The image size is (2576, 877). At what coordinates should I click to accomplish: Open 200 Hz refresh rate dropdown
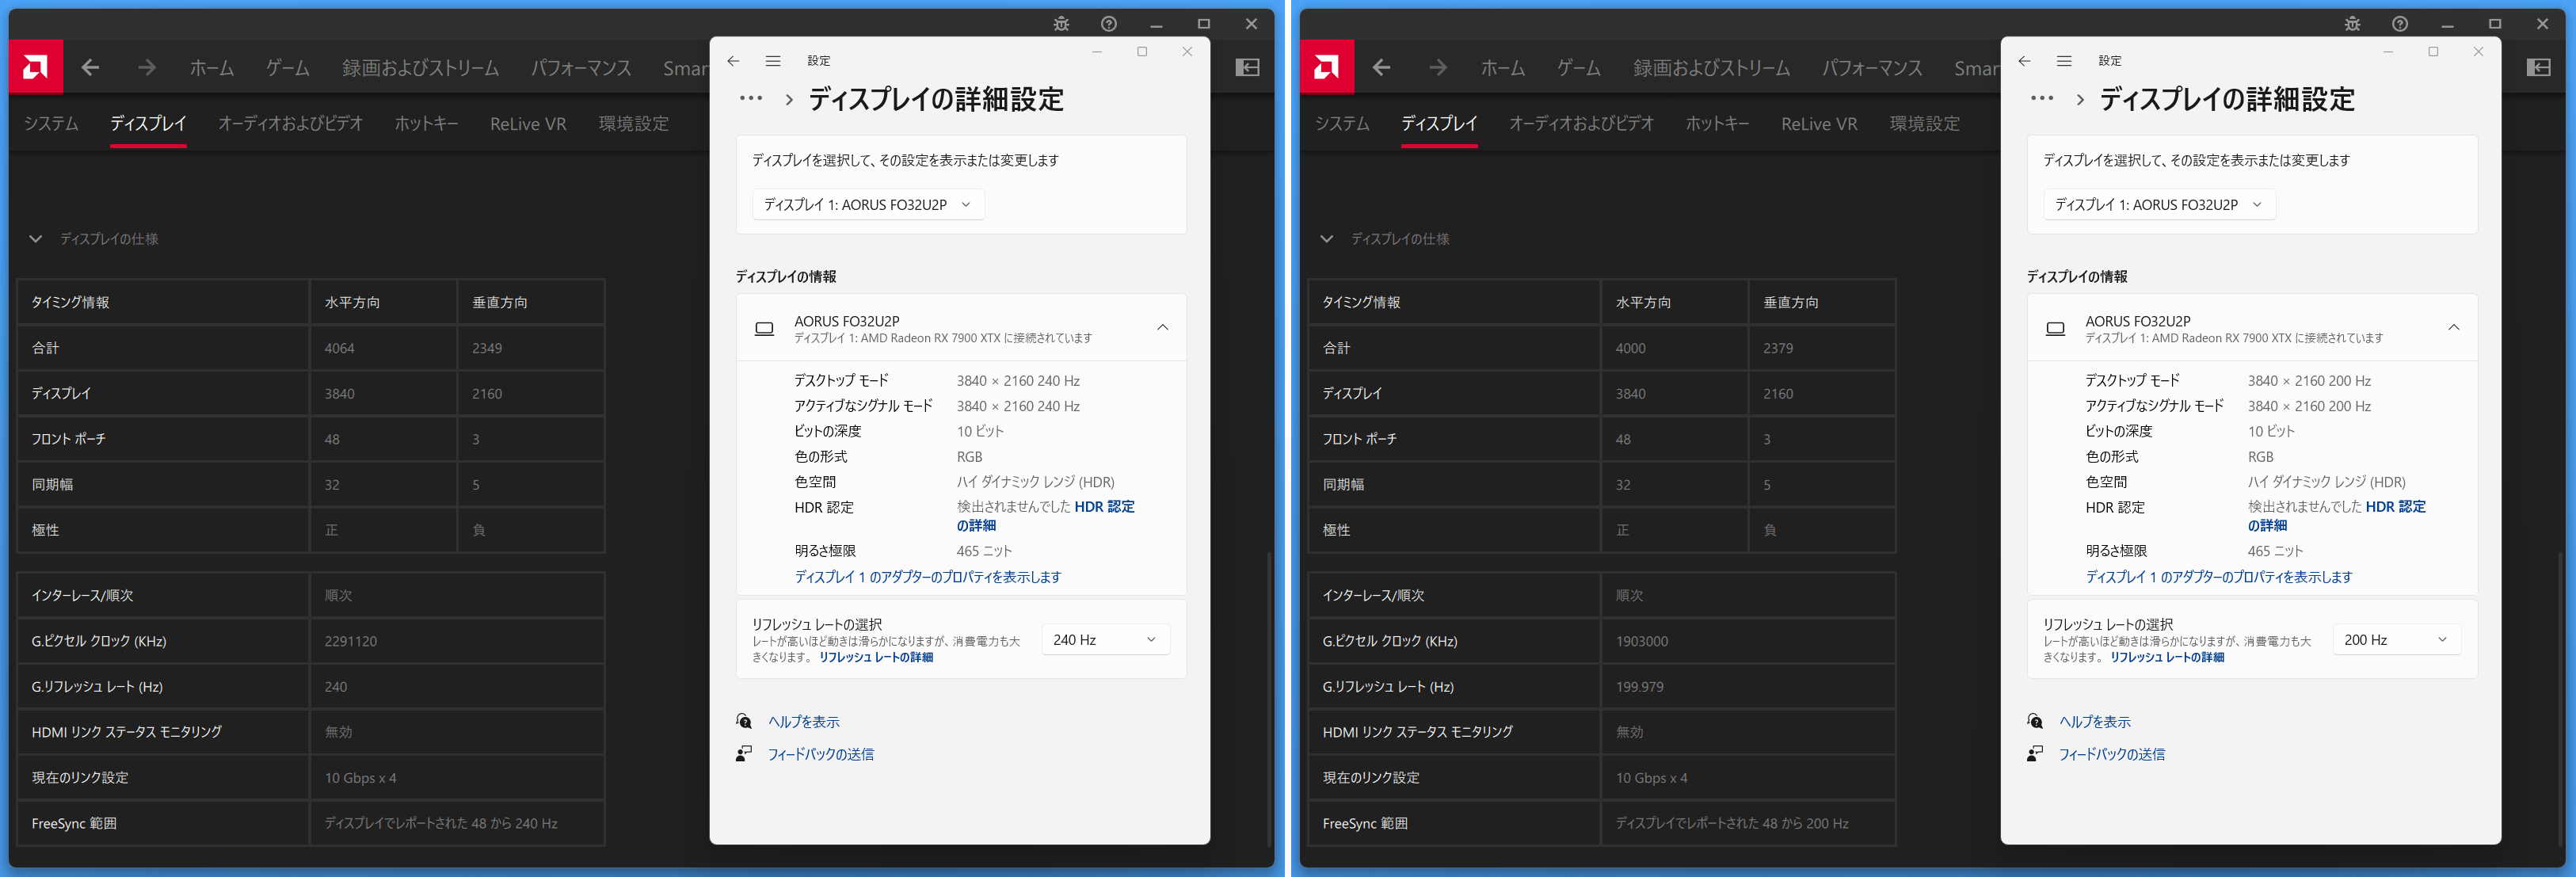coord(2396,639)
